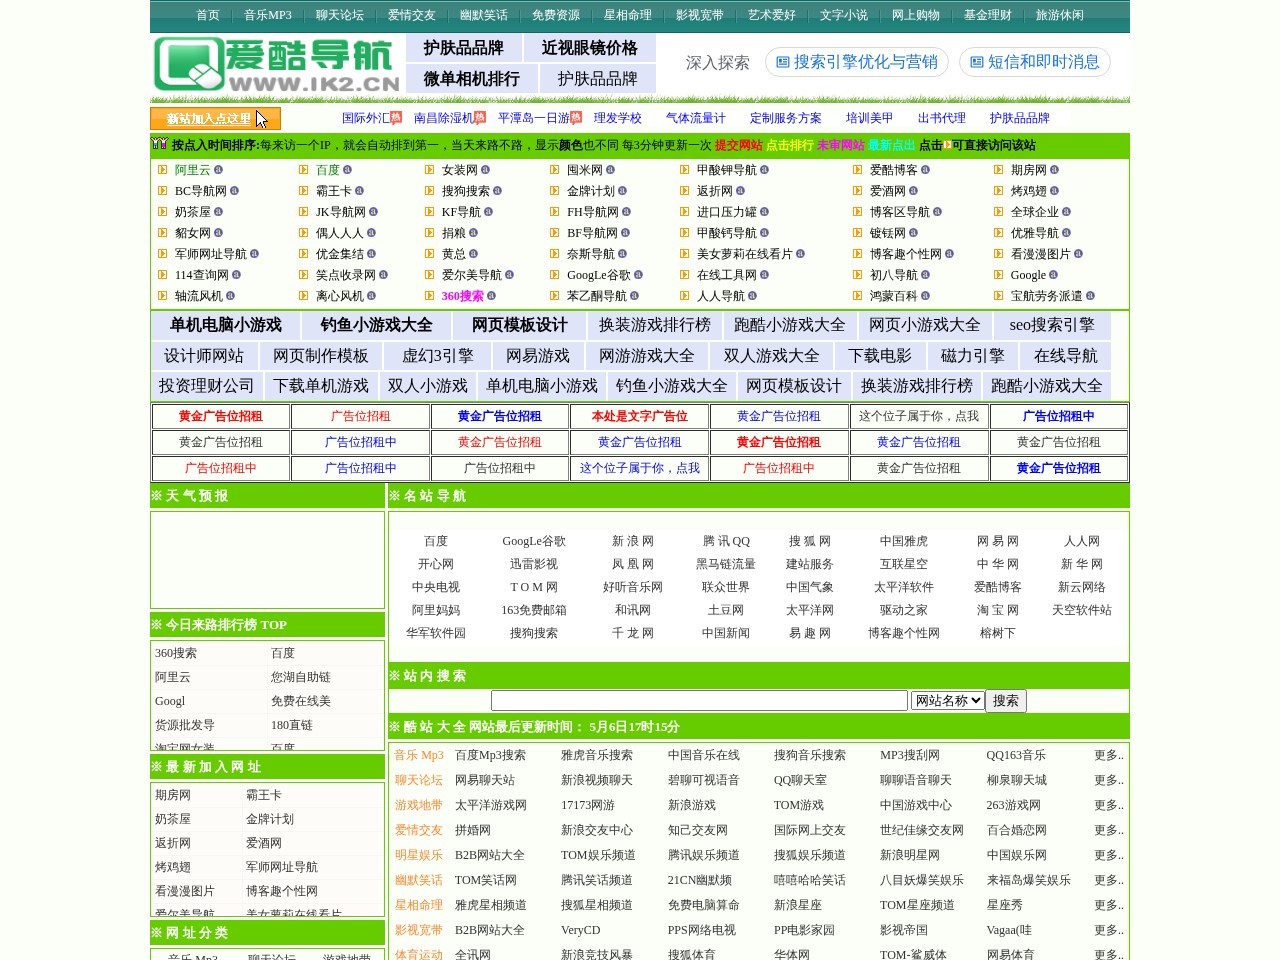
Task: Click the 点击排行 yellow link
Action: pos(790,145)
